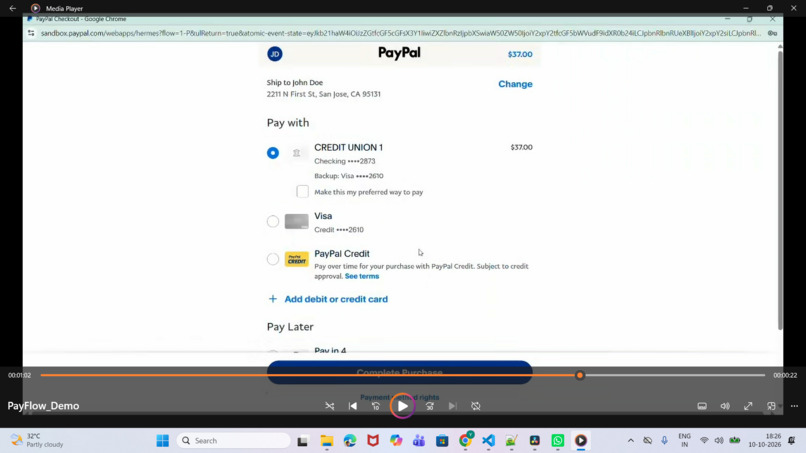This screenshot has height=453, width=806.
Task: Click the video seek bar position handle
Action: pos(580,375)
